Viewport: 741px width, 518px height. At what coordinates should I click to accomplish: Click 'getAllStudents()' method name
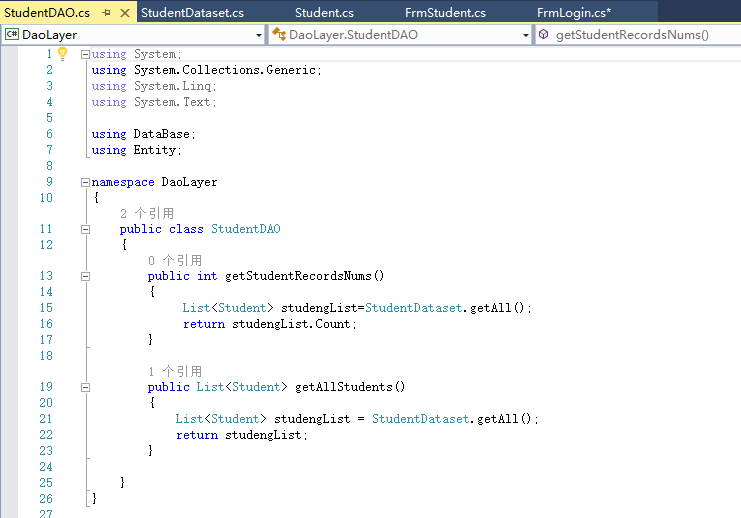(350, 387)
